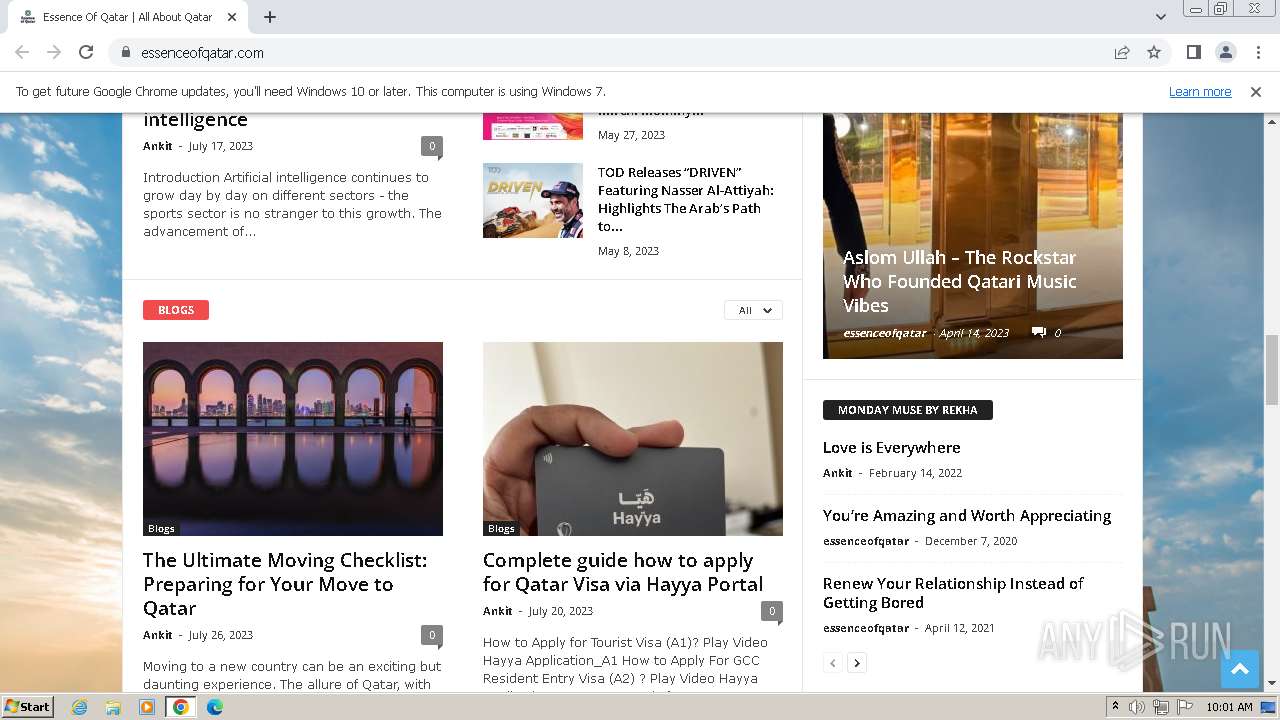Open author Ankit on Moving Checklist post

158,635
